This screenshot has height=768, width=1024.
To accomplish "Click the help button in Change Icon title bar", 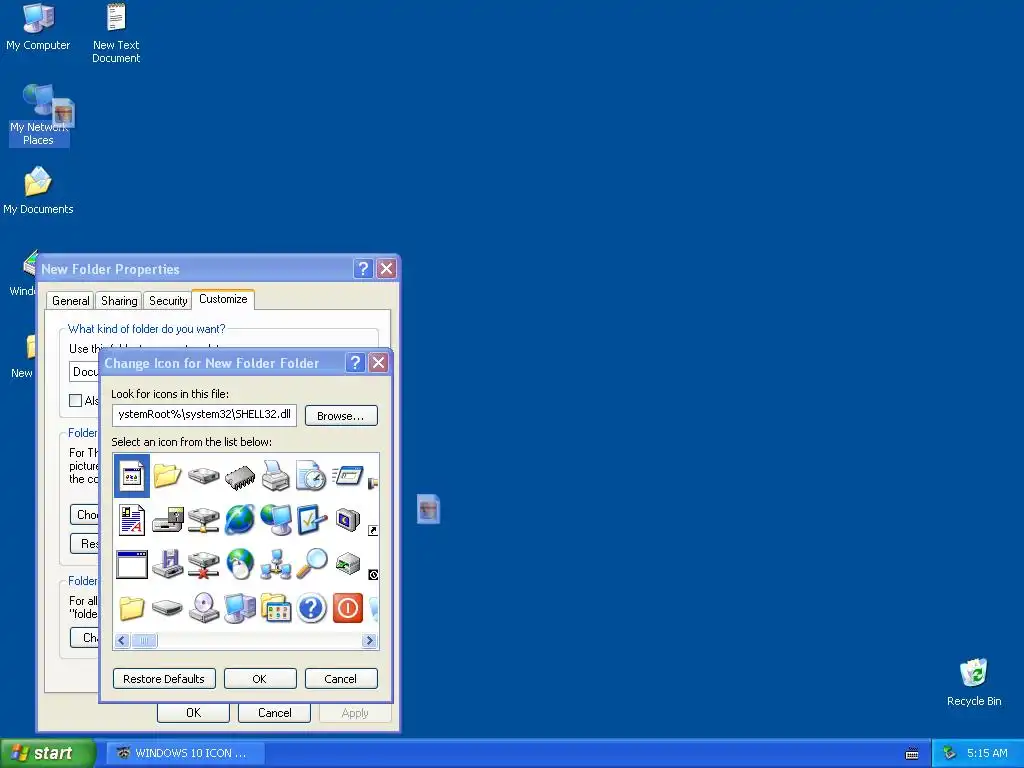I will click(x=355, y=362).
